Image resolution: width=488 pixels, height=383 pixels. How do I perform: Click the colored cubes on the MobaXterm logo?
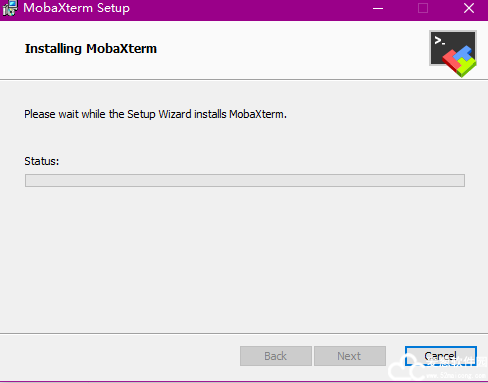tap(460, 62)
